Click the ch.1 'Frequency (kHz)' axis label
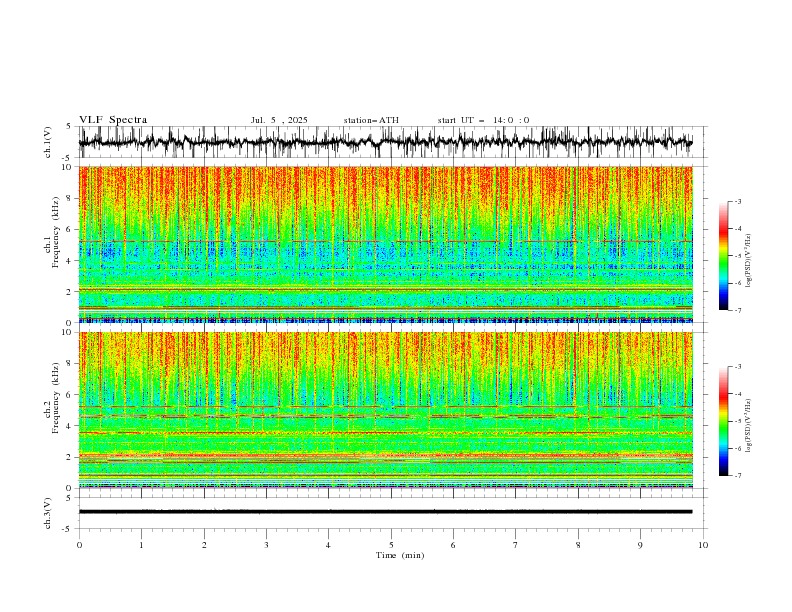Viewport: 792px width, 612px height. point(56,230)
